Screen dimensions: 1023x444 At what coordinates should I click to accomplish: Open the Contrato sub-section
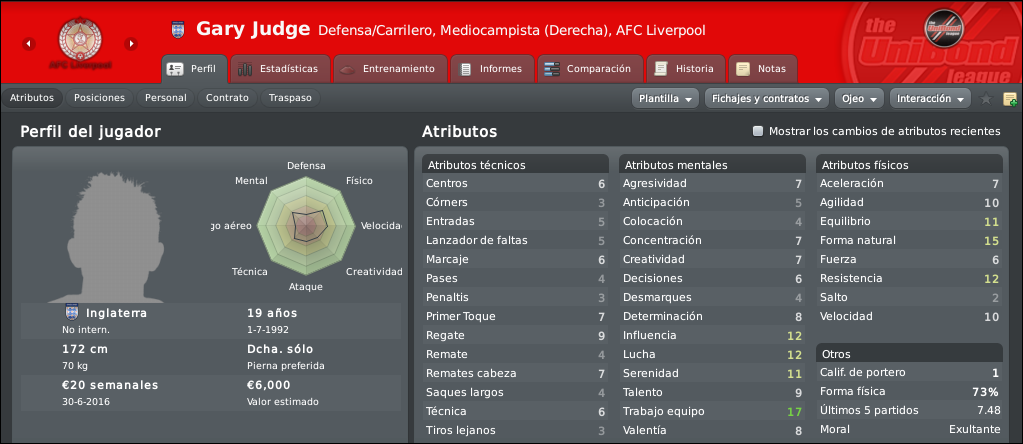(227, 98)
